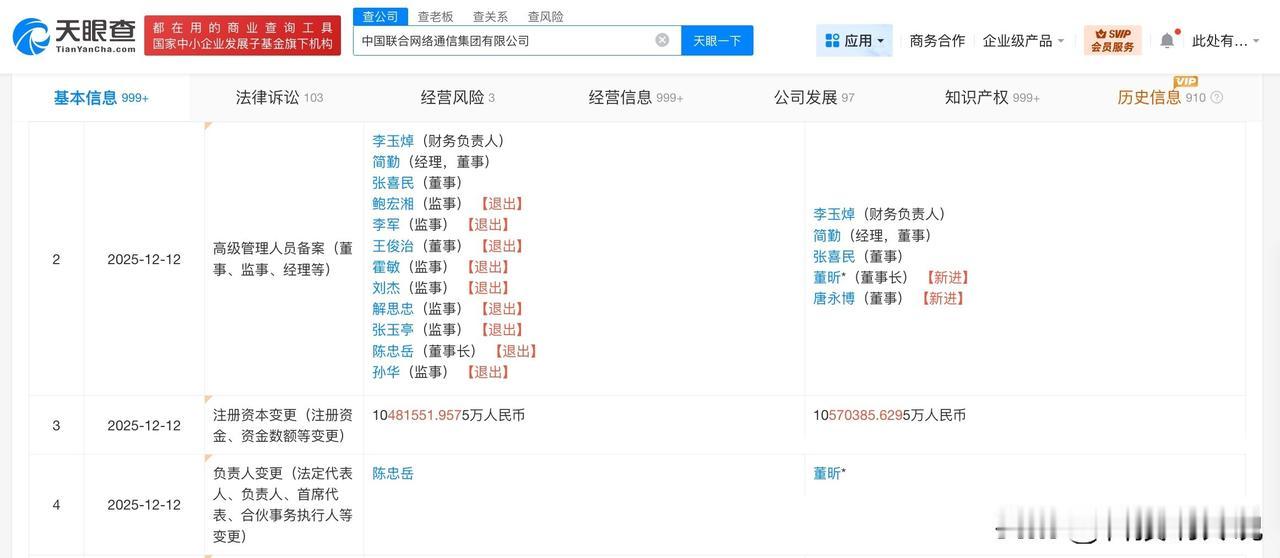Open 刘杰 supervisor profile link
Screen dimensions: 1280x558
(x=386, y=288)
